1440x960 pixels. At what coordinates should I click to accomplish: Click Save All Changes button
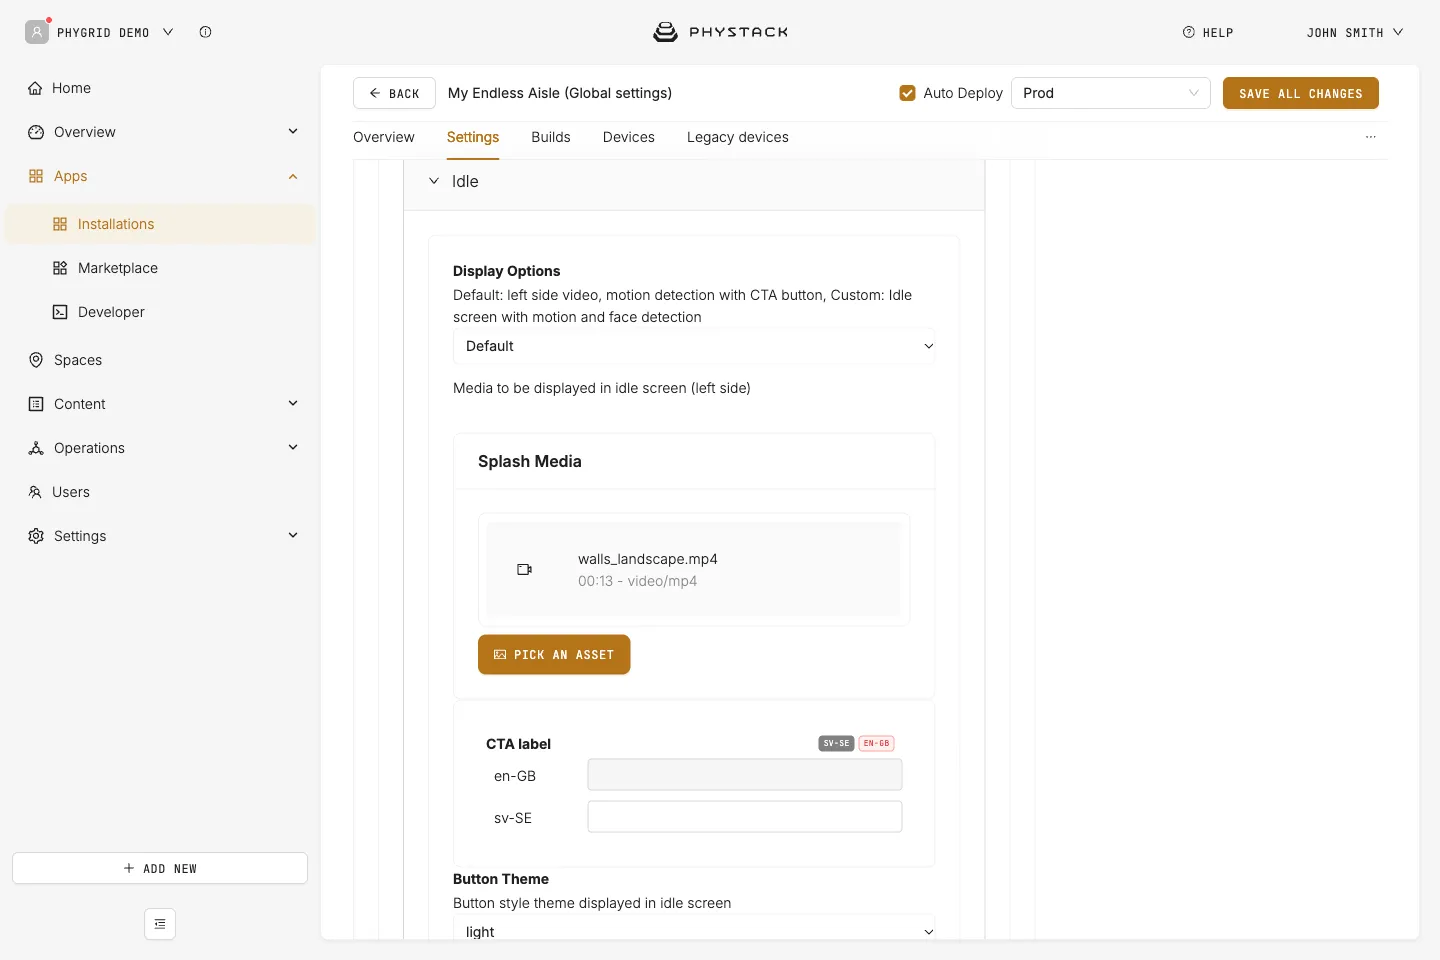pos(1301,93)
